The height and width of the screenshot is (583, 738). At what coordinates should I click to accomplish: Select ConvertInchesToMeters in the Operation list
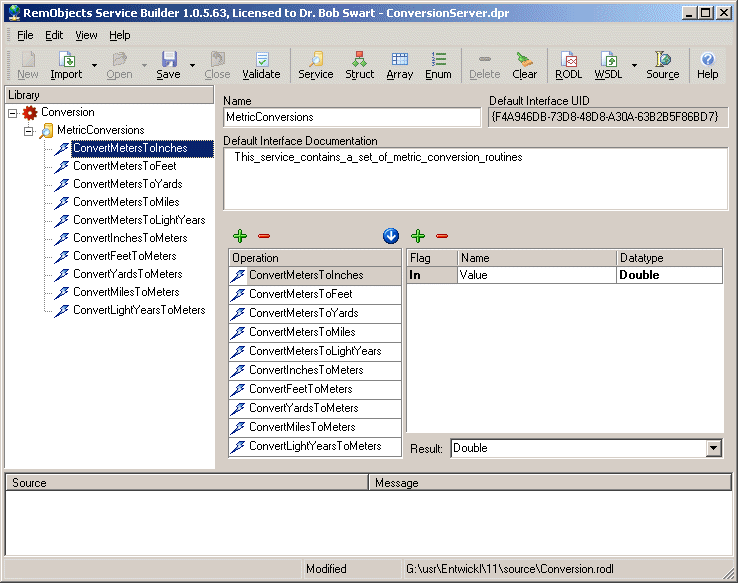(315, 370)
